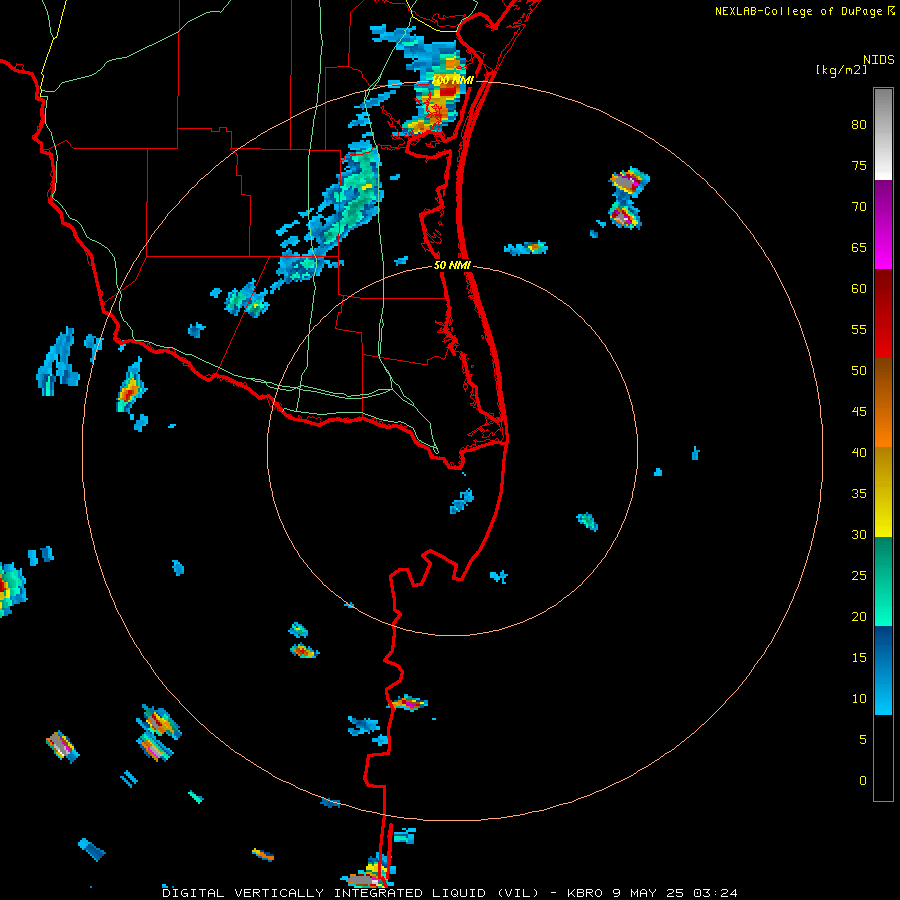Screen dimensions: 900x900
Task: Select the 60 value on the VIL scale
Action: click(x=859, y=289)
